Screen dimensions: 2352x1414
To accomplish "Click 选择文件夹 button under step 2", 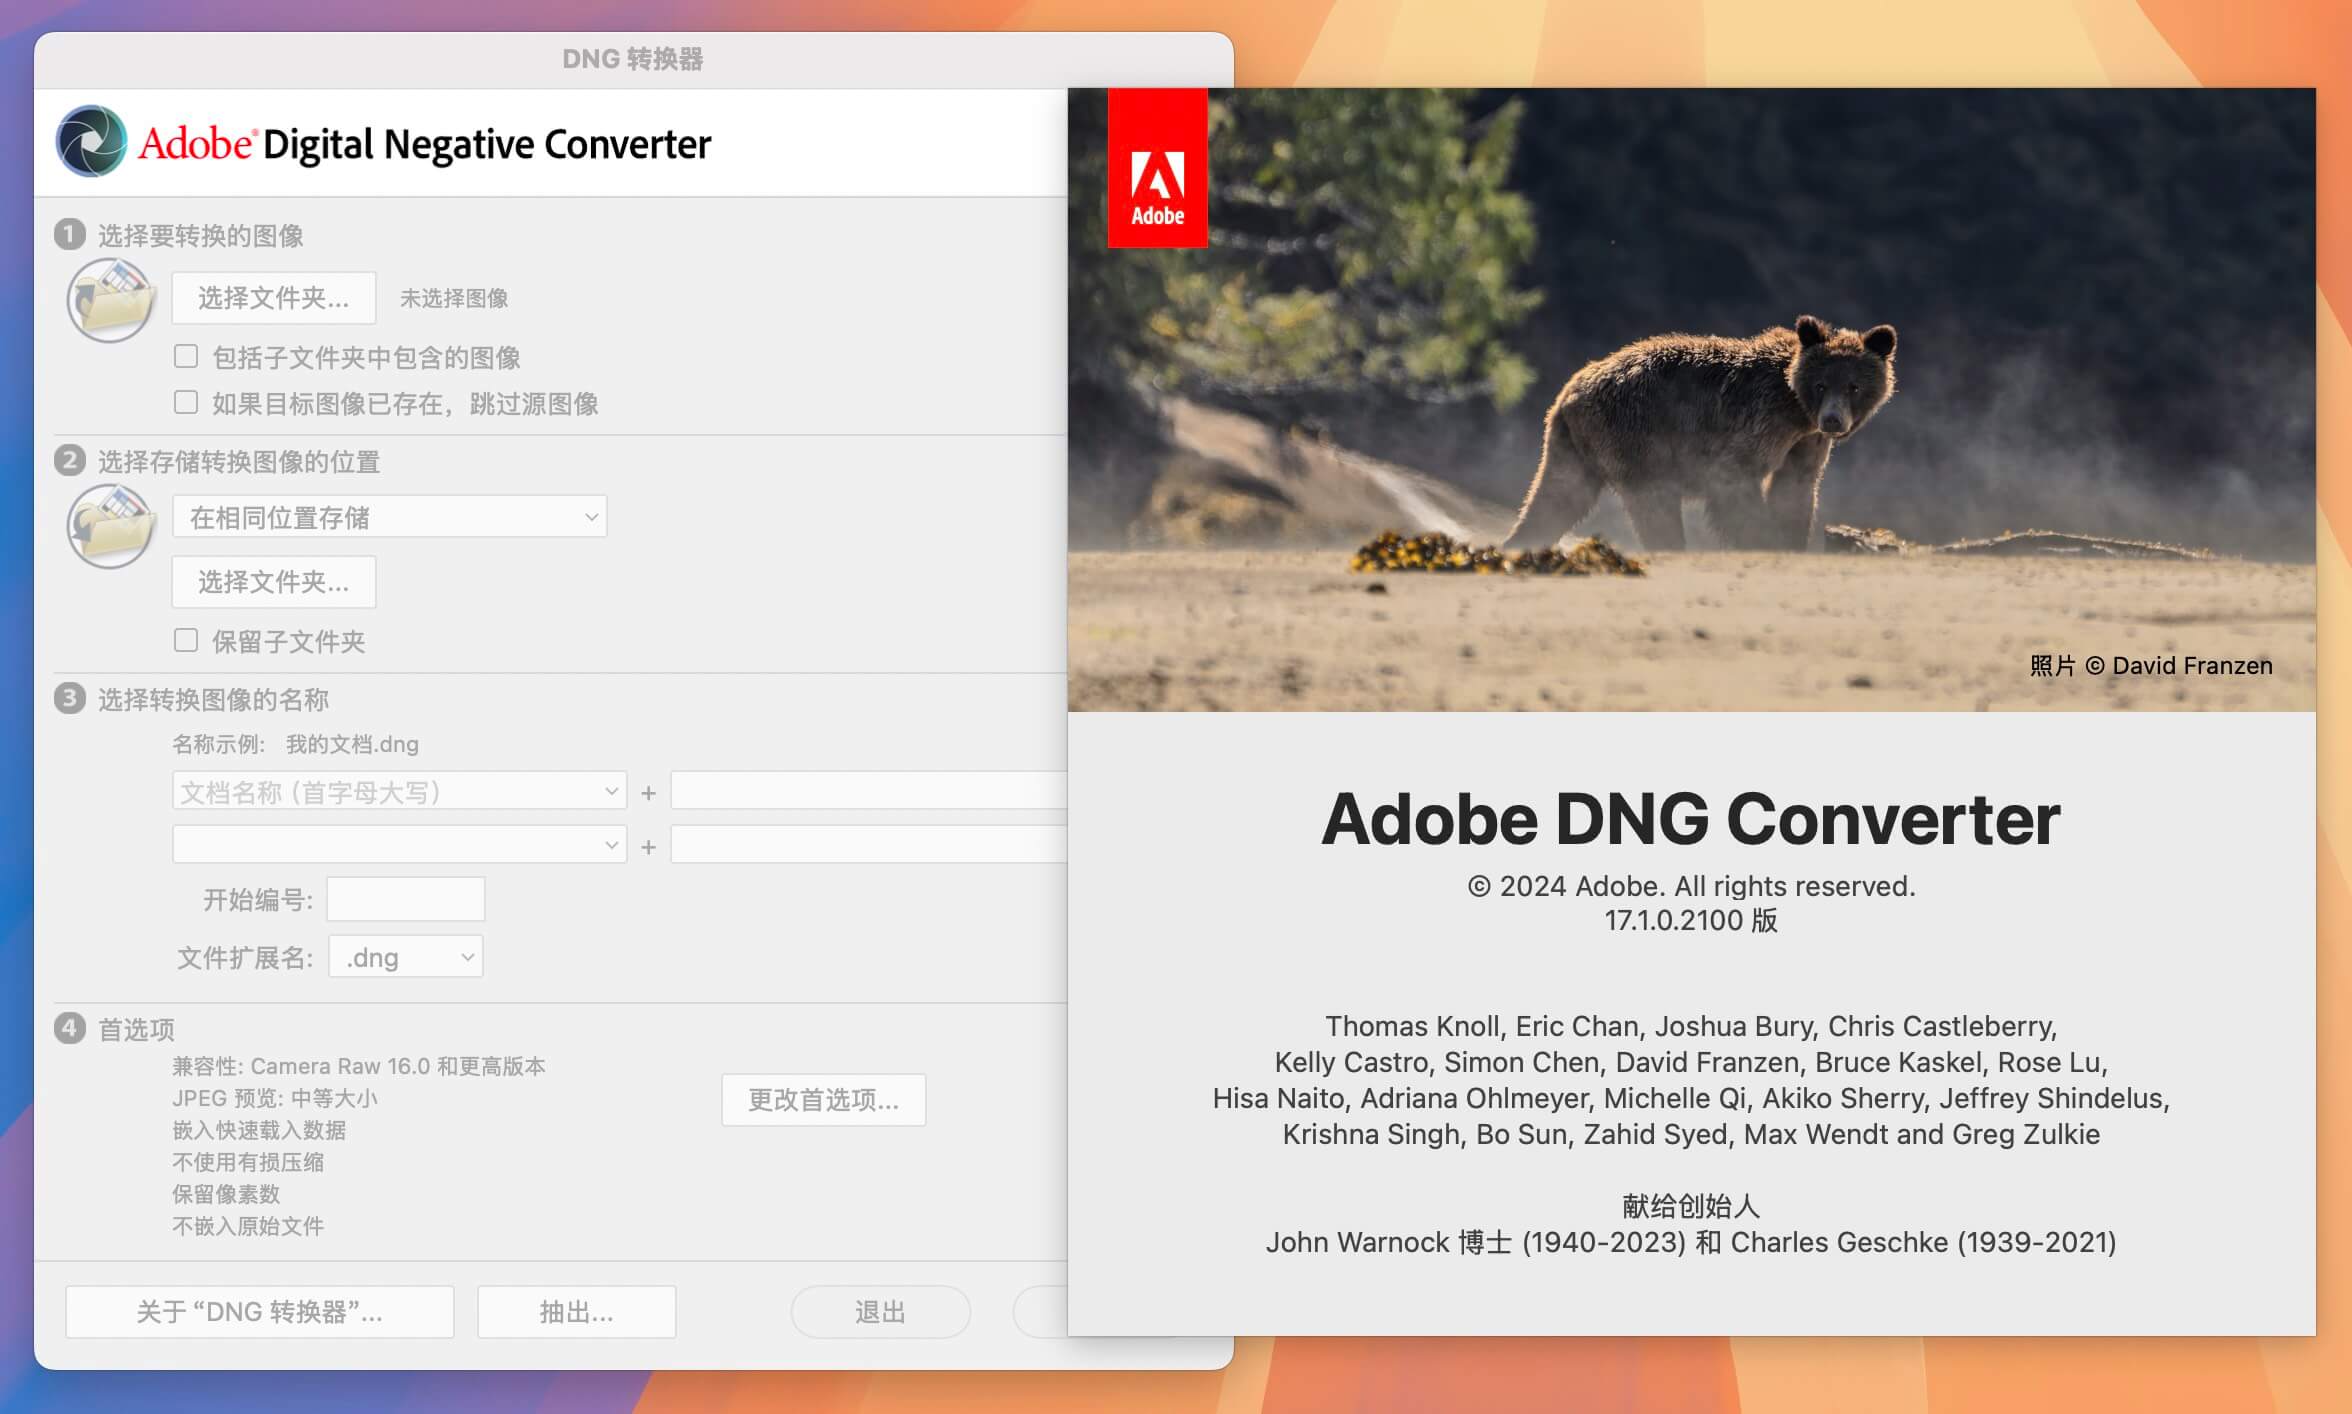I will tap(274, 582).
